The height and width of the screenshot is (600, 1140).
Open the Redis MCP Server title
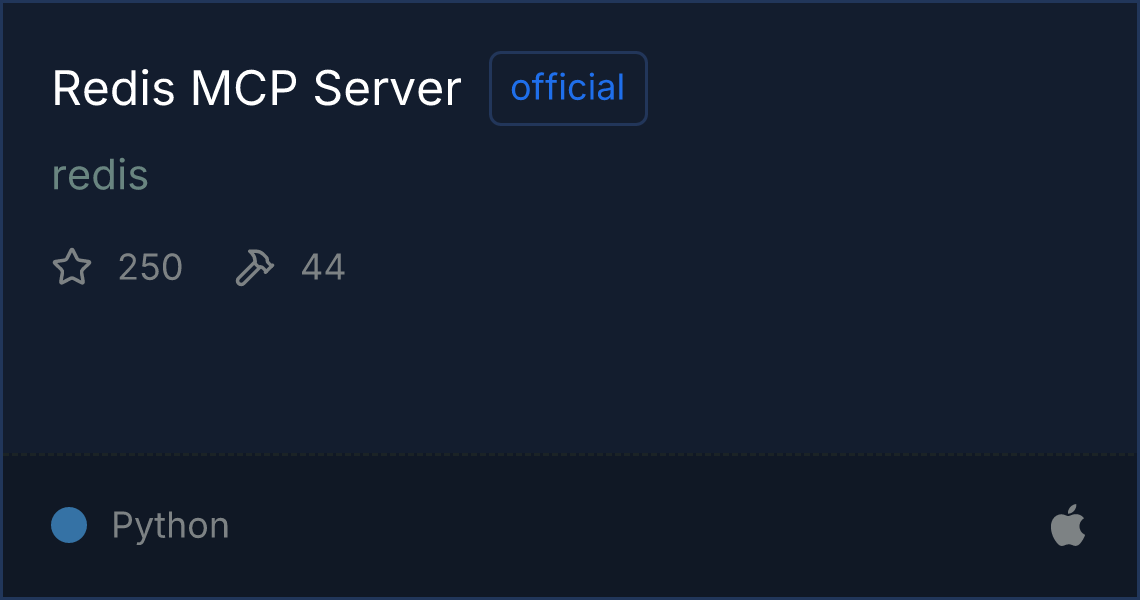[257, 89]
